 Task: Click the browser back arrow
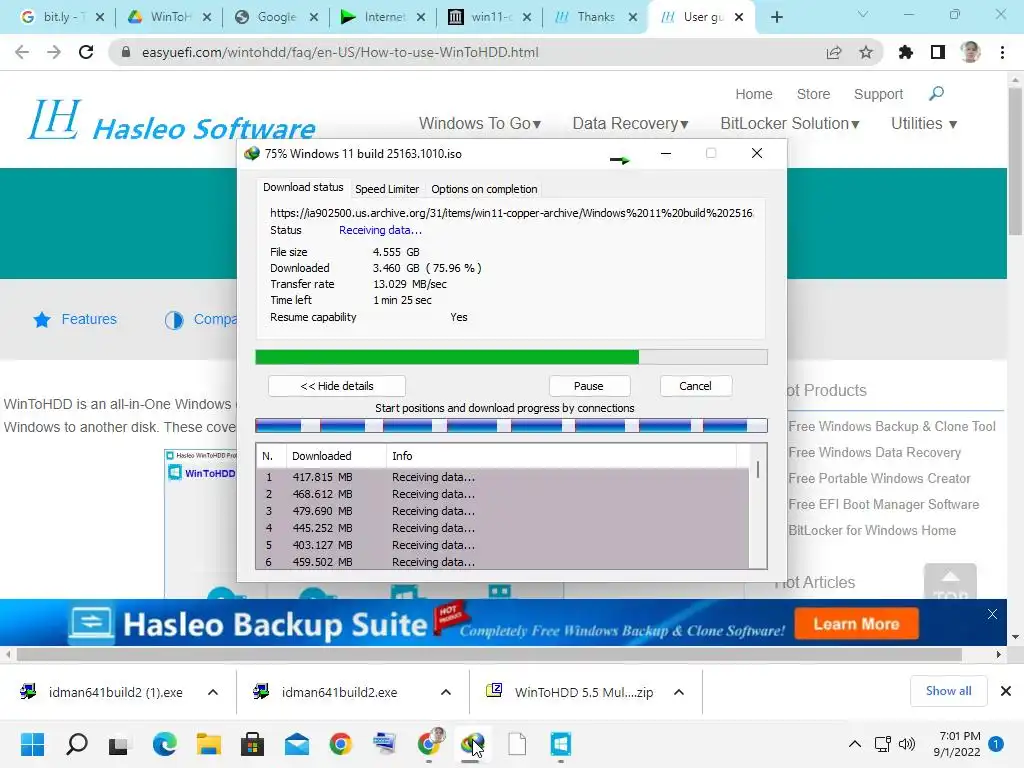click(22, 52)
